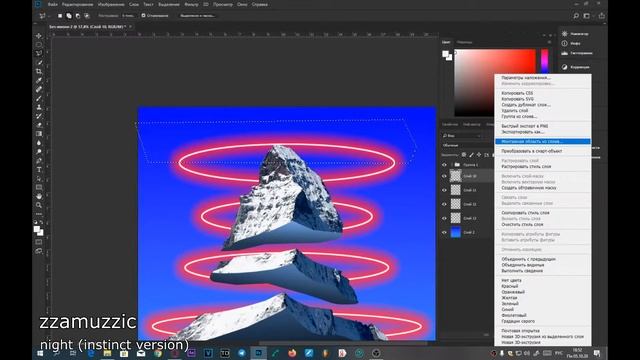Select the Blur tool
Viewport: 640px width, 360px height.
tap(39, 143)
